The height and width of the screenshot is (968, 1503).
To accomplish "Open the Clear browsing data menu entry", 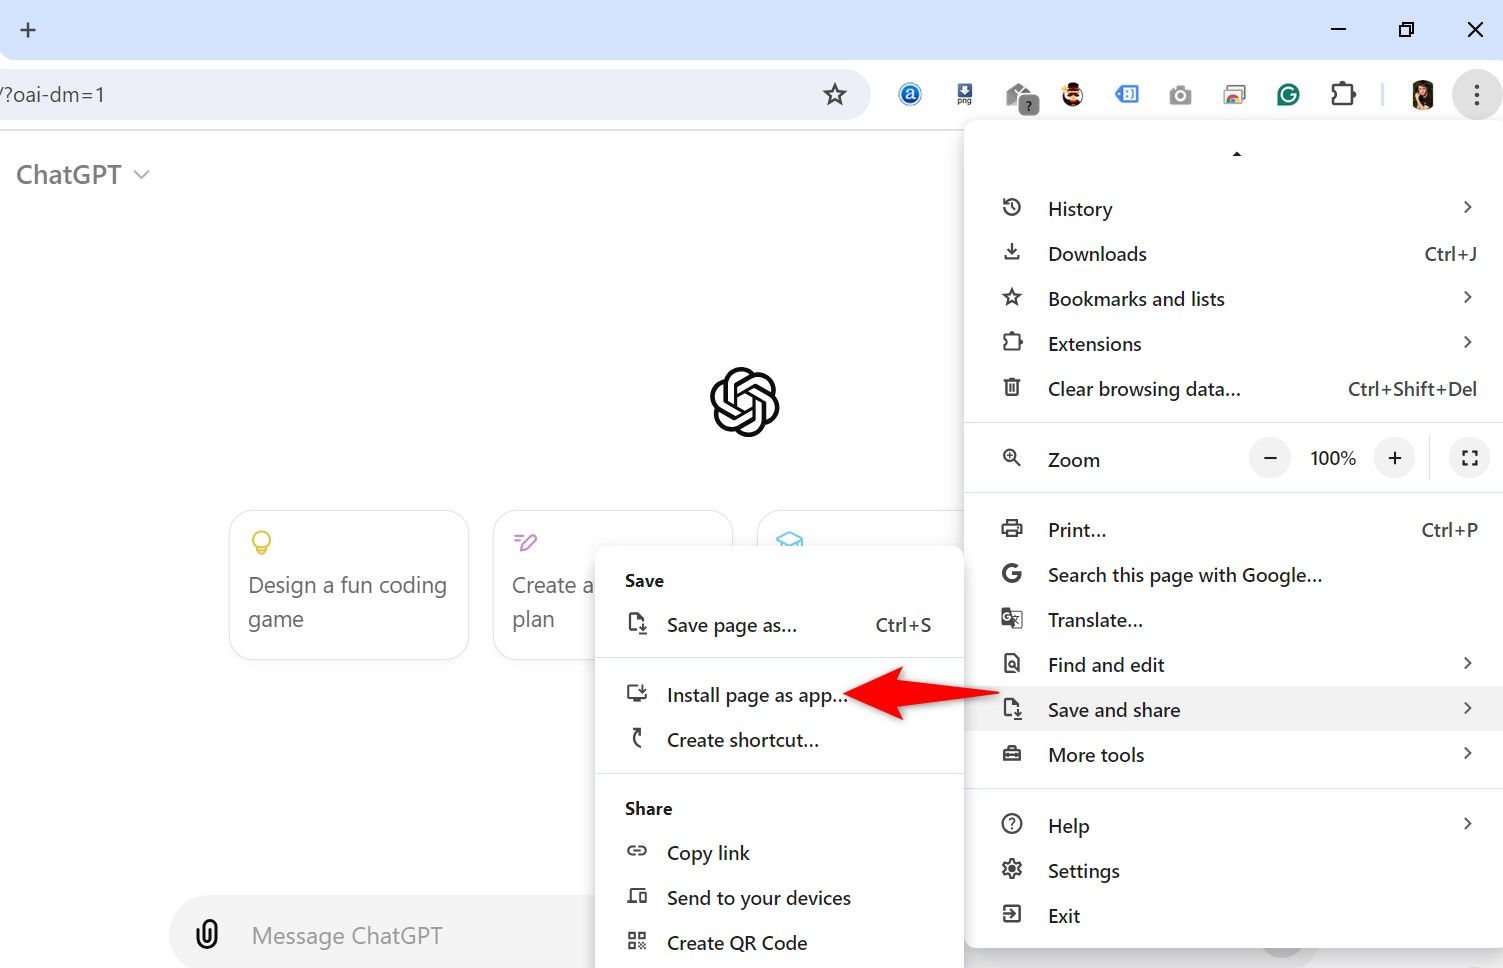I will pyautogui.click(x=1144, y=389).
